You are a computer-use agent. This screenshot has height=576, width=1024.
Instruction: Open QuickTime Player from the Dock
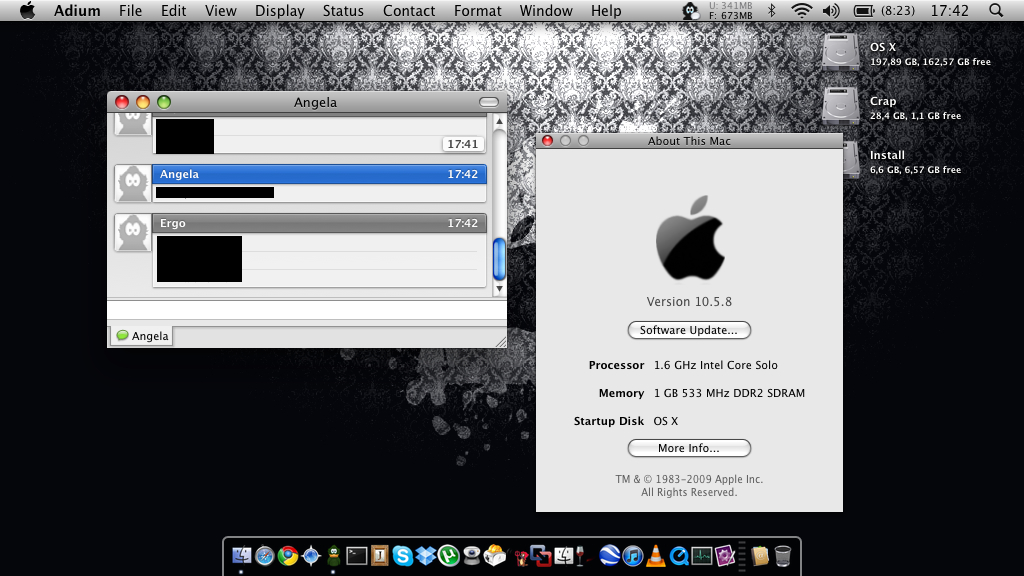[x=679, y=556]
